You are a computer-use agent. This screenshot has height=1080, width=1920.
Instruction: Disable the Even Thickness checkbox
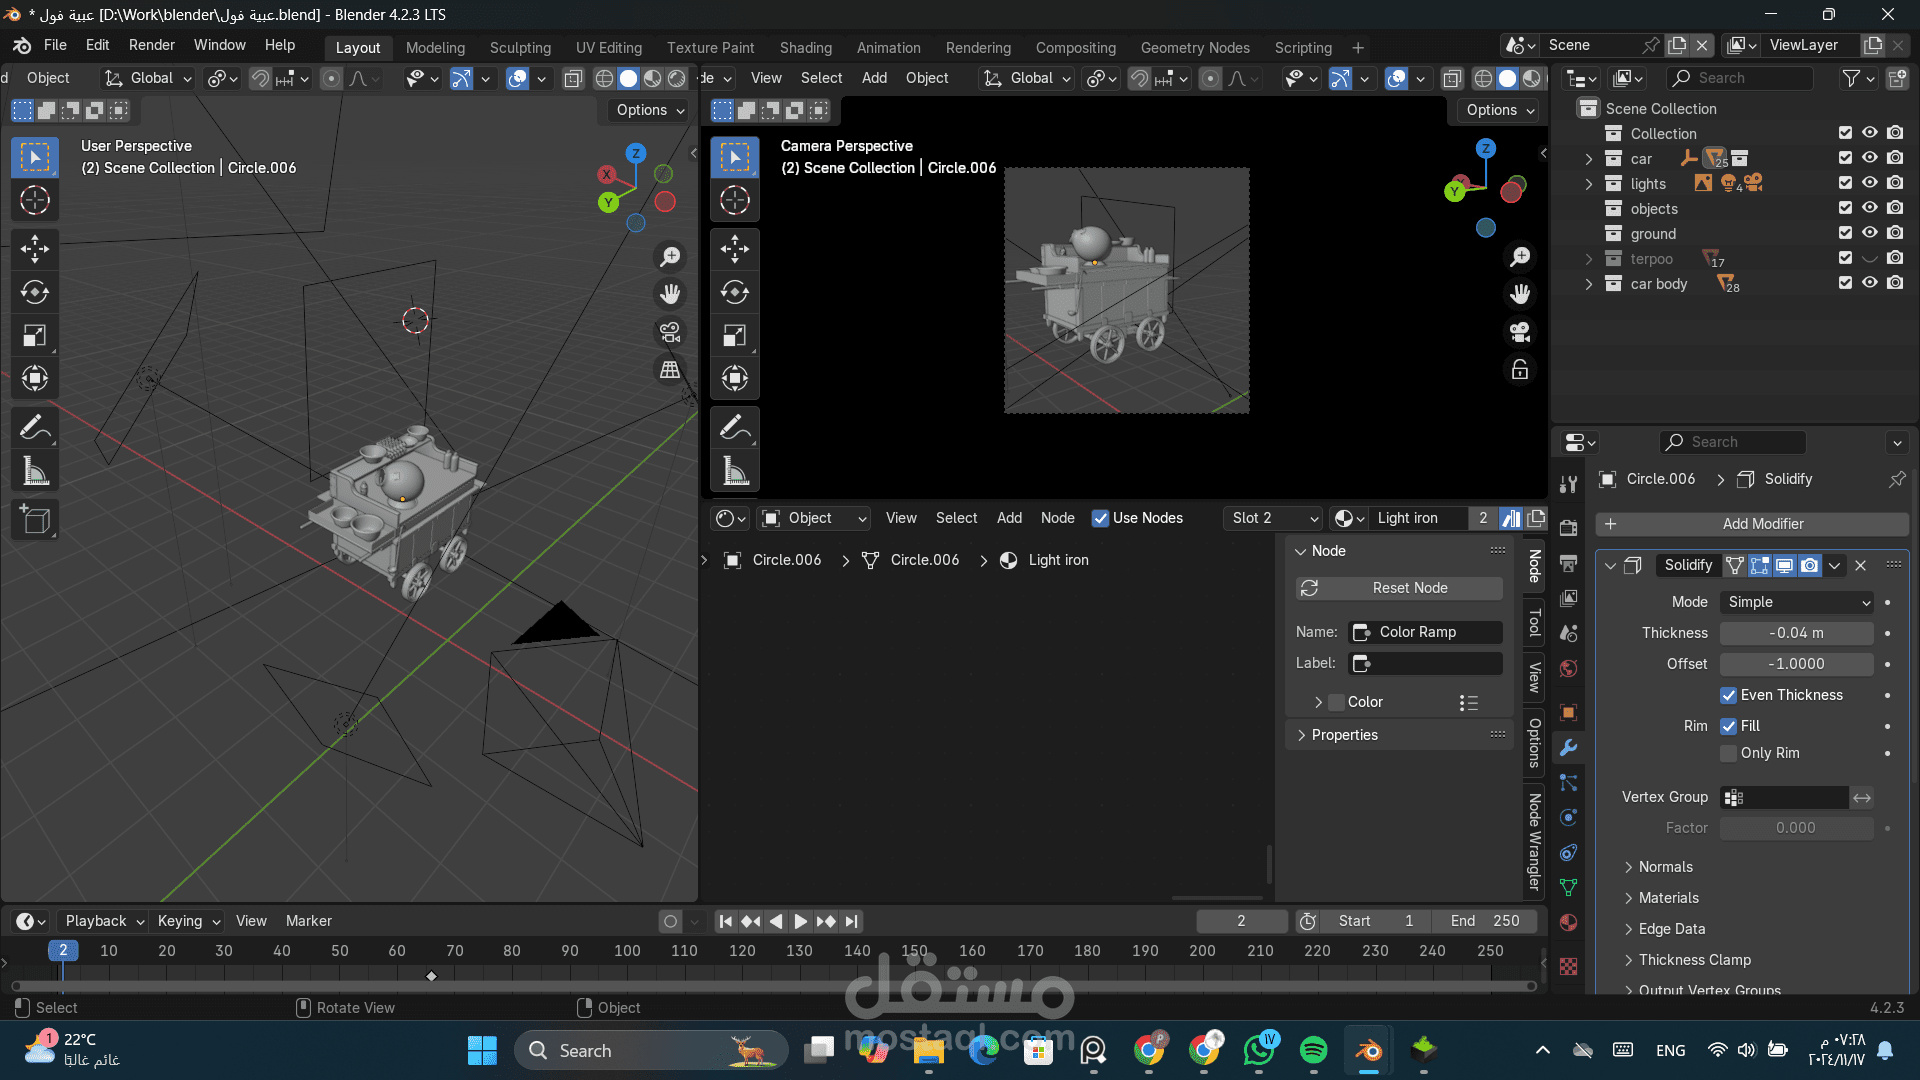(x=1728, y=695)
